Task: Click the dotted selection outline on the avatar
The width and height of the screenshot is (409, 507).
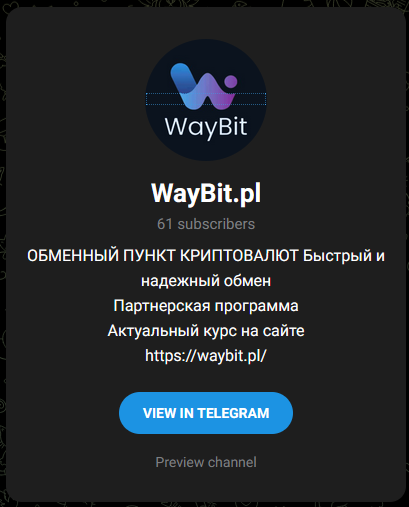Action: point(206,99)
